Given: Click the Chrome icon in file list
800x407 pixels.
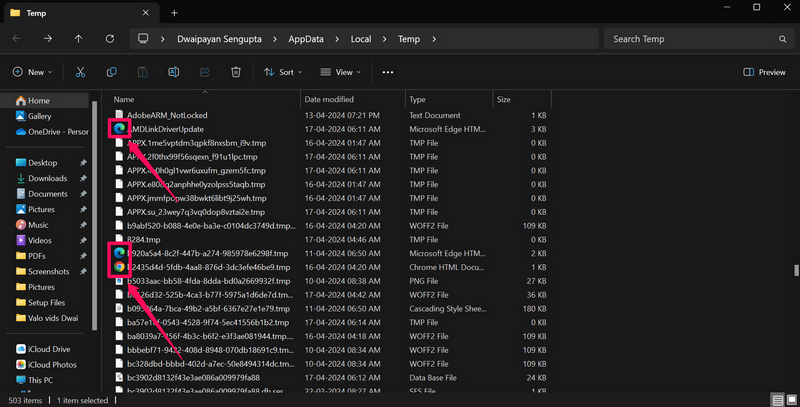Looking at the screenshot, I should [120, 267].
